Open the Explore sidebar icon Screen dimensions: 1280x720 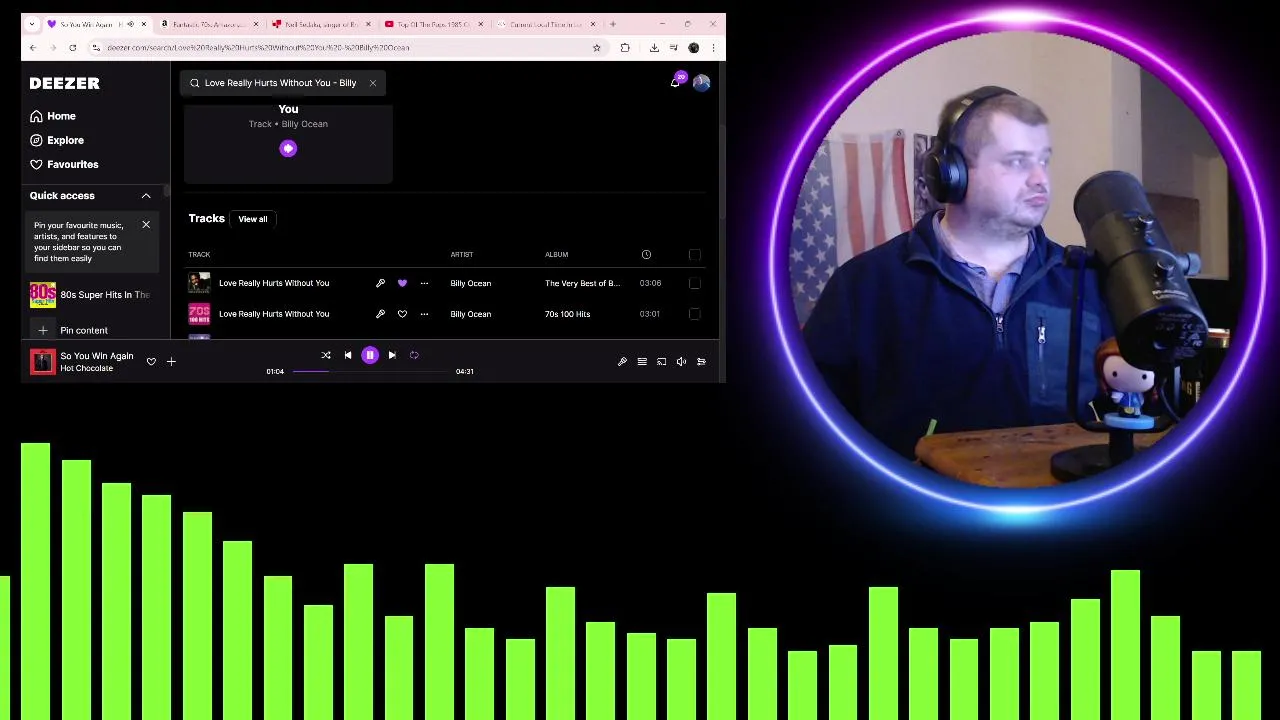pyautogui.click(x=36, y=140)
